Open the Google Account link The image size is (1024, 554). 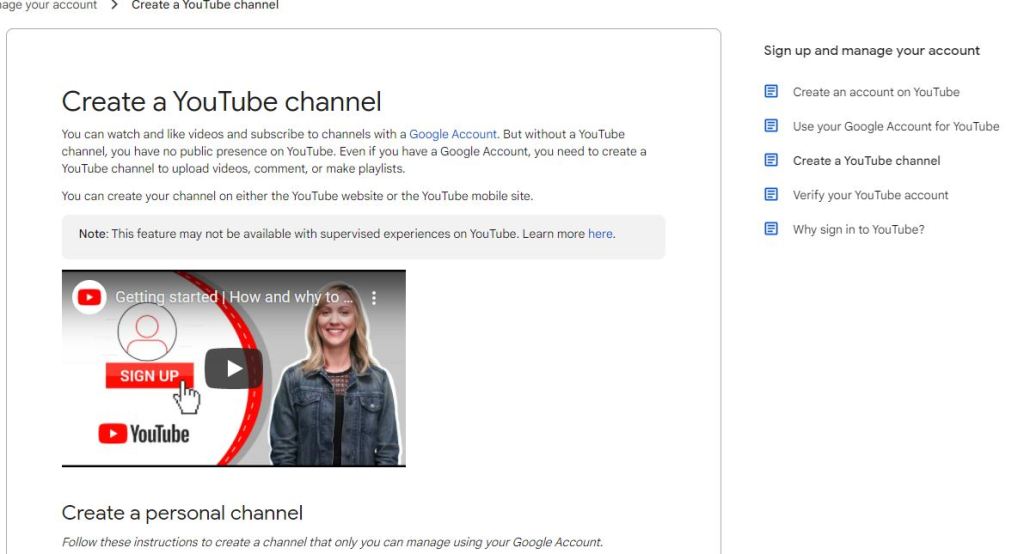(x=453, y=134)
